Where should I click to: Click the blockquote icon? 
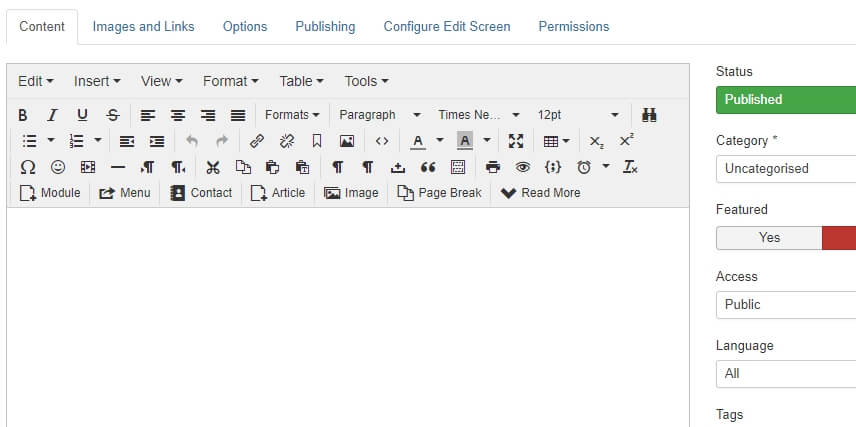[x=428, y=167]
